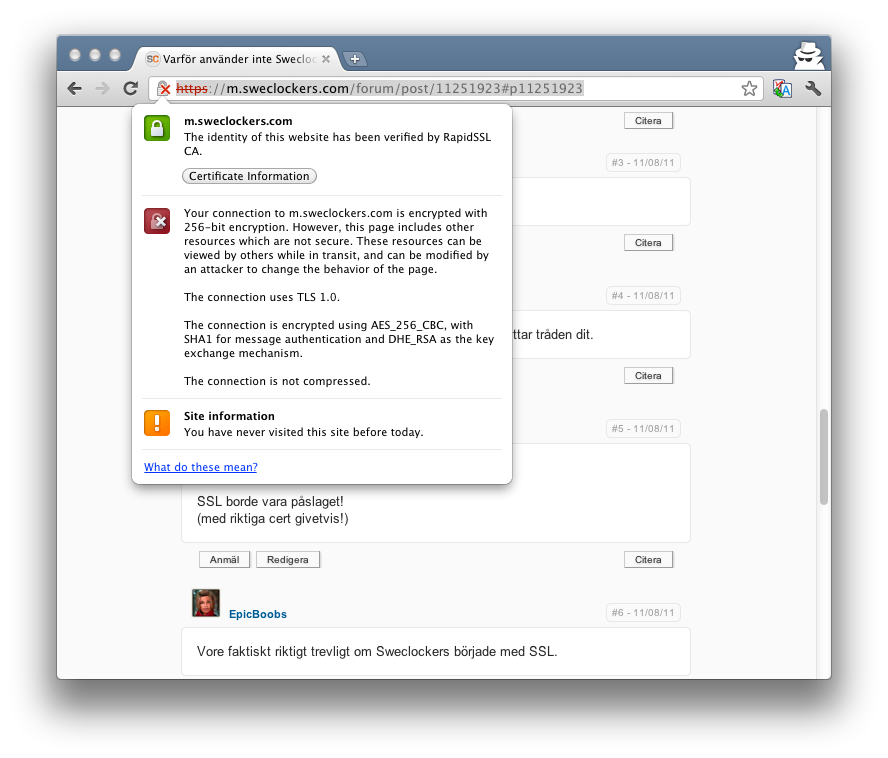This screenshot has height=758, width=888.
Task: Click the orange exclamation site information icon
Action: [x=157, y=423]
